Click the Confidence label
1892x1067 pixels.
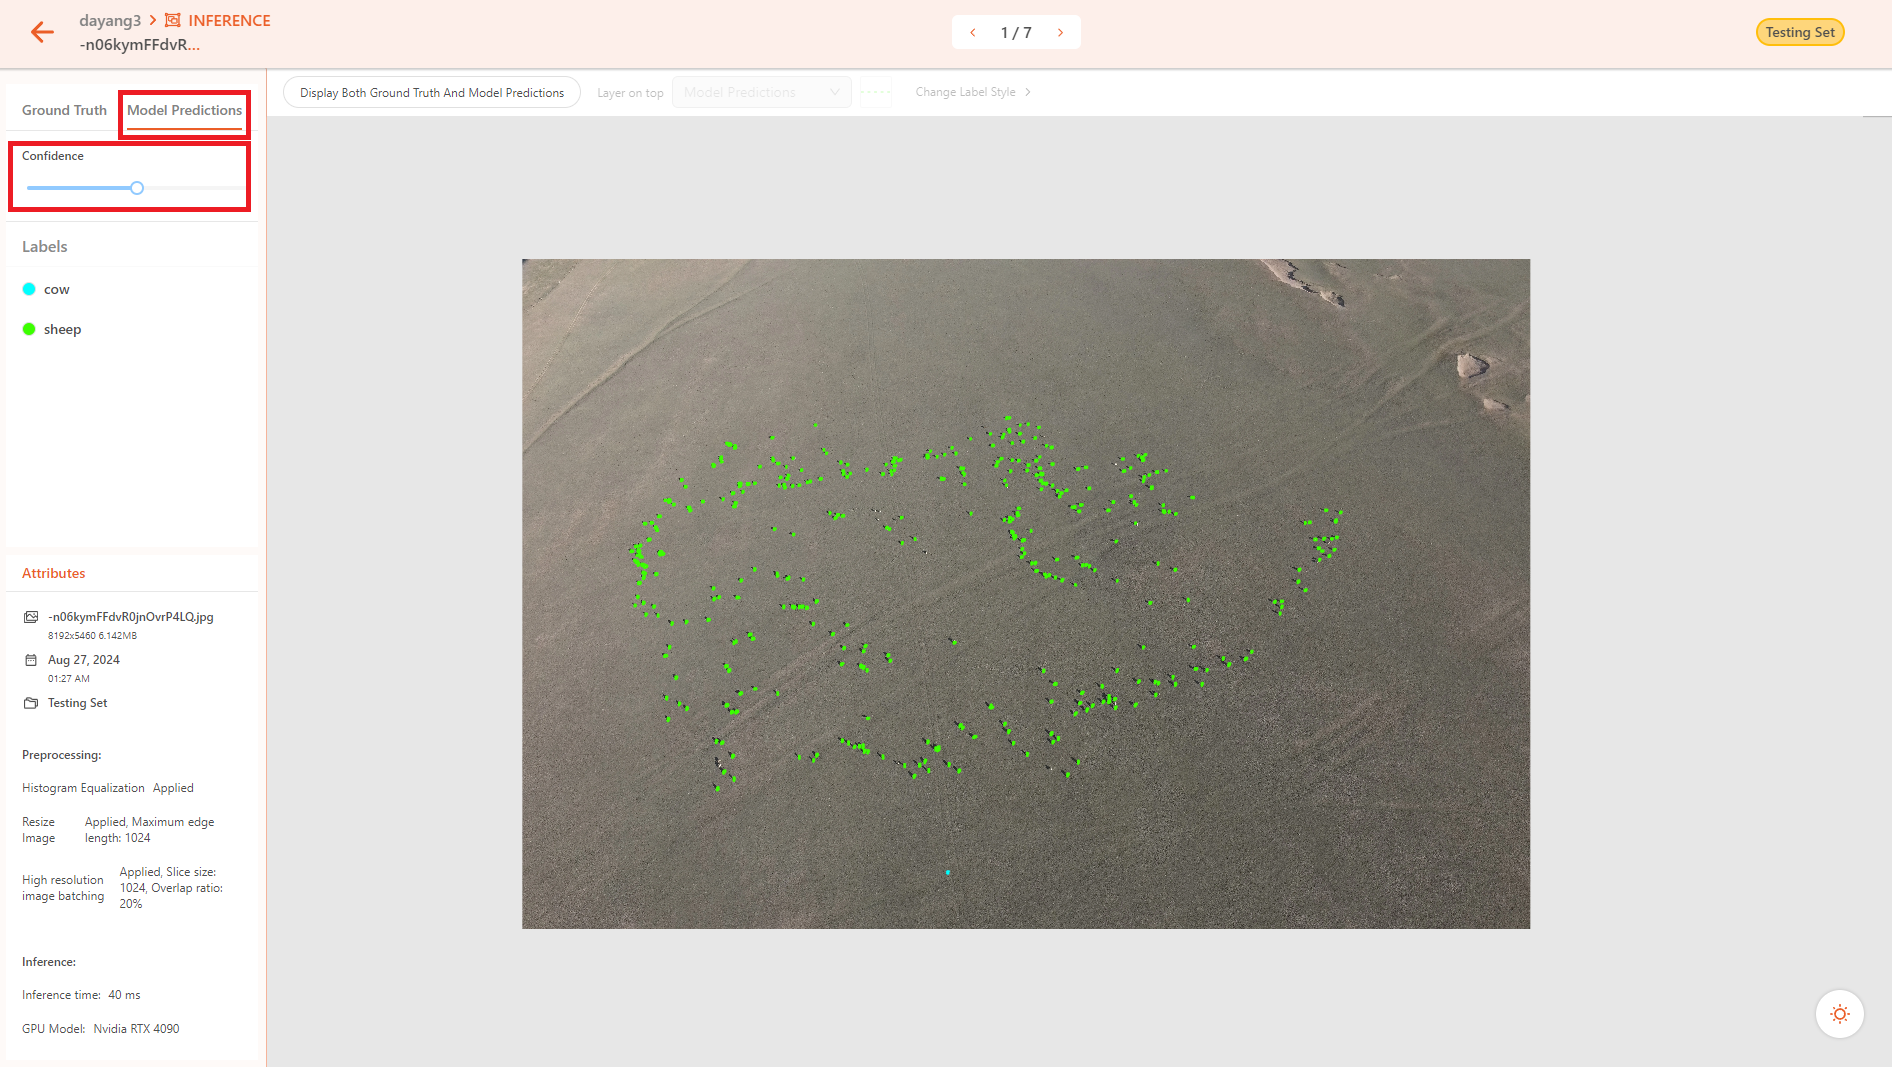(x=53, y=156)
